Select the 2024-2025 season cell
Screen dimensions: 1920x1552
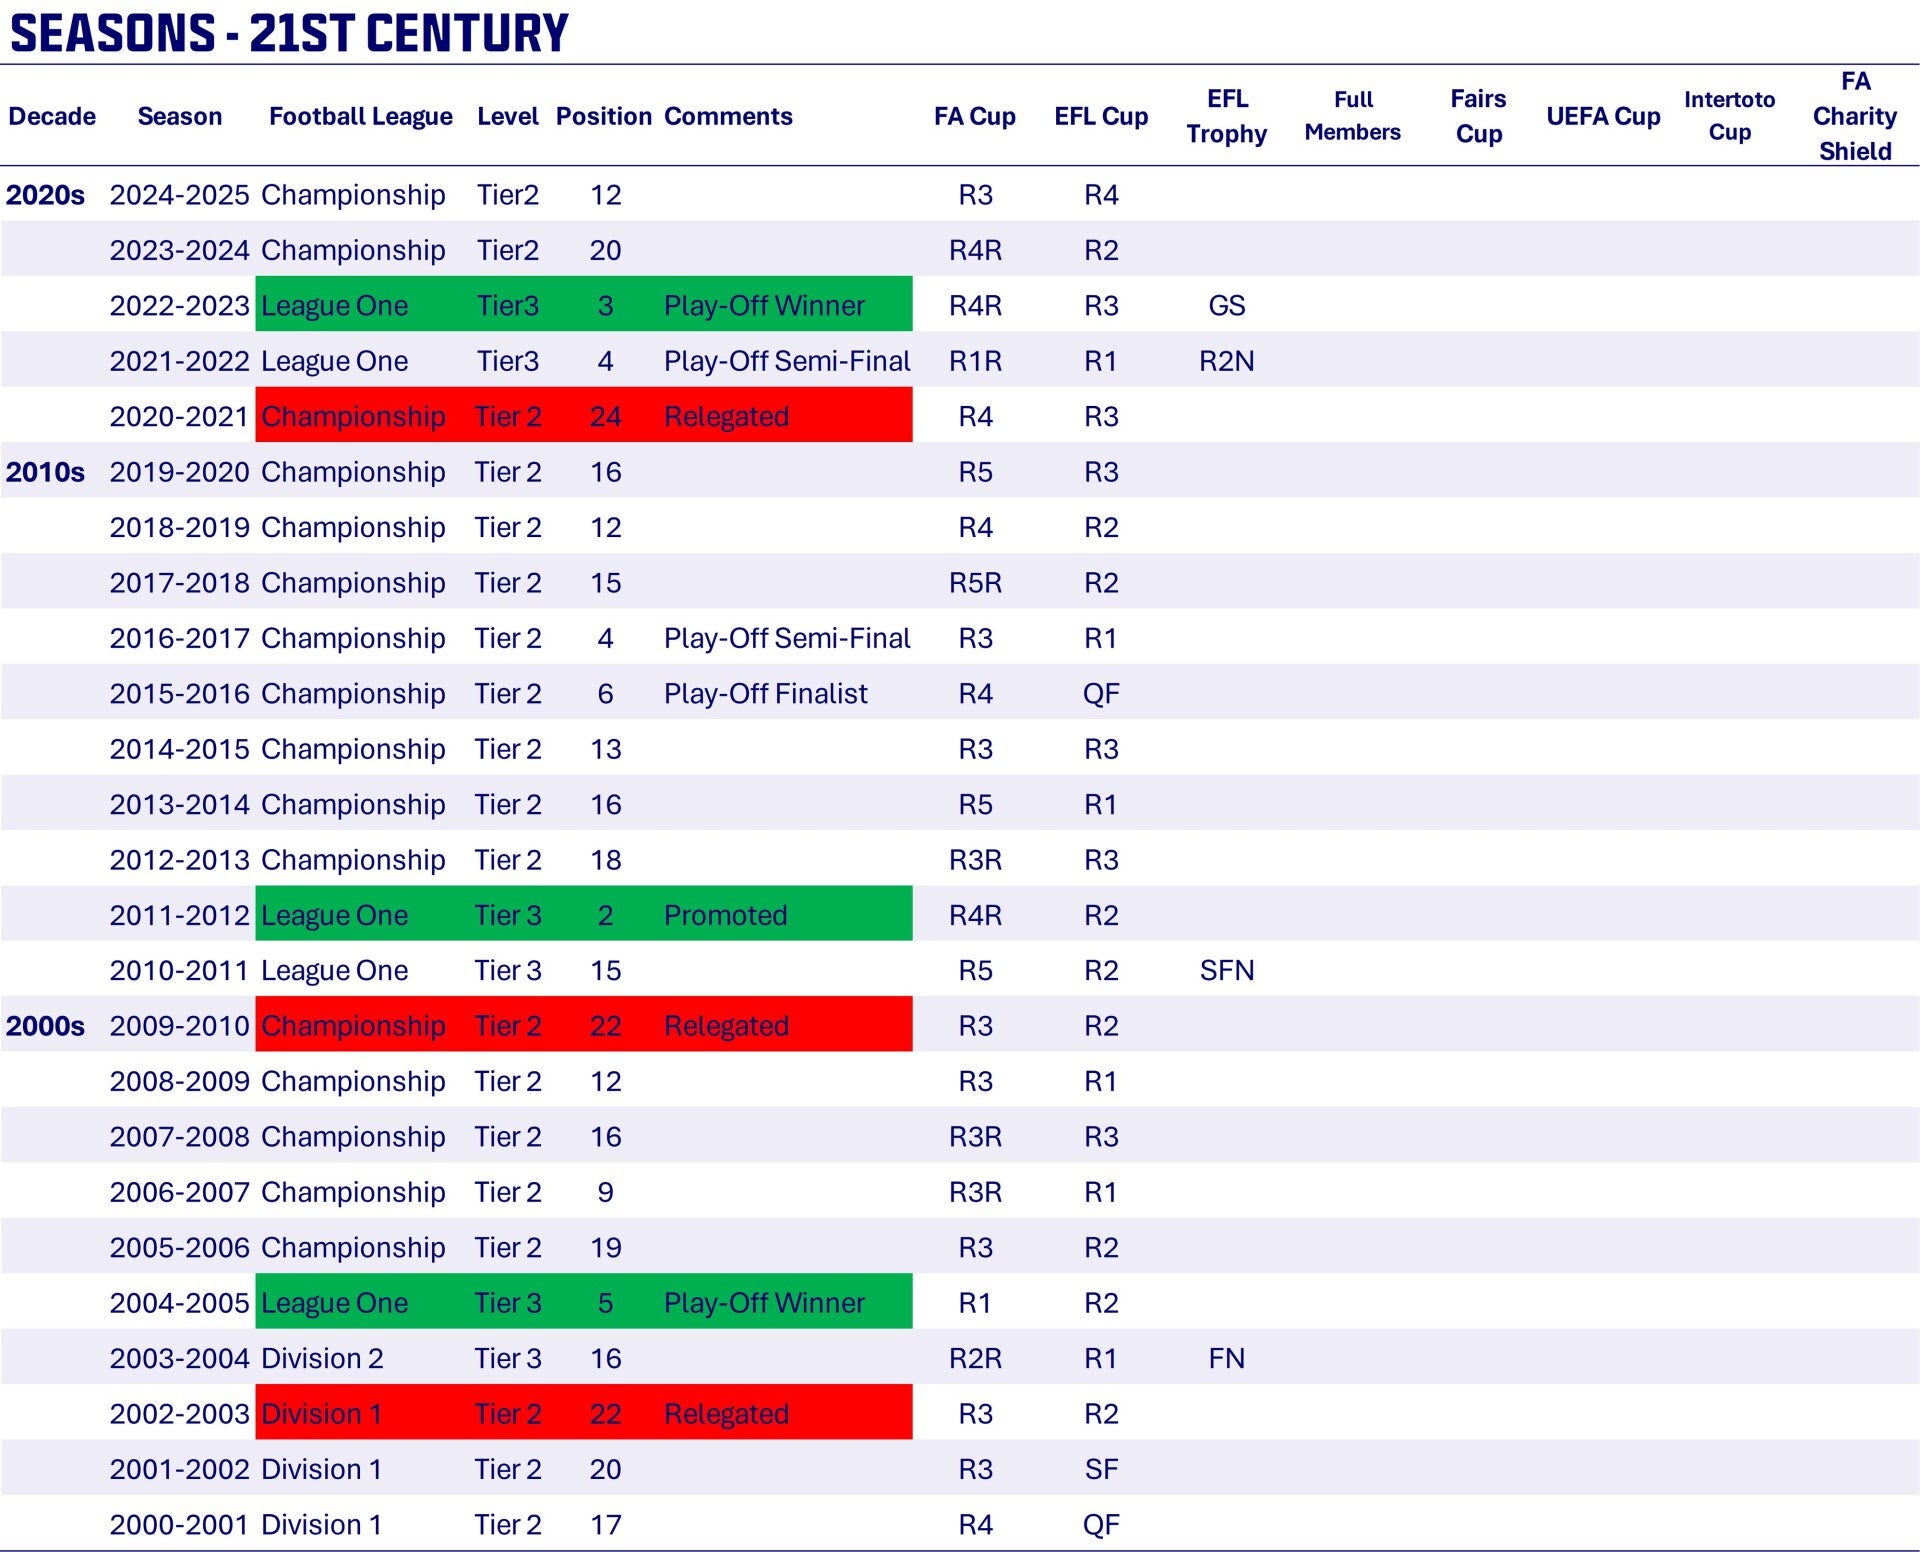pos(180,194)
